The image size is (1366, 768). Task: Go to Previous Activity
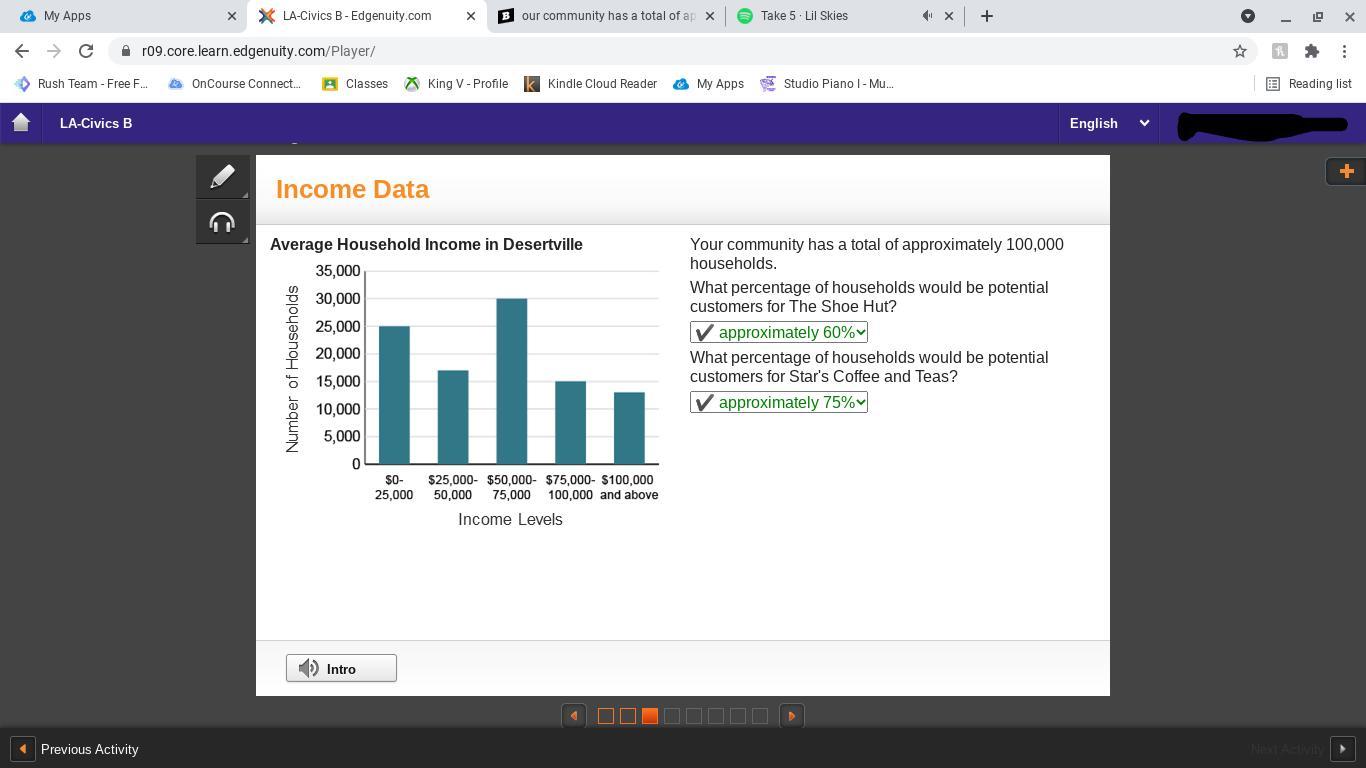coord(75,749)
